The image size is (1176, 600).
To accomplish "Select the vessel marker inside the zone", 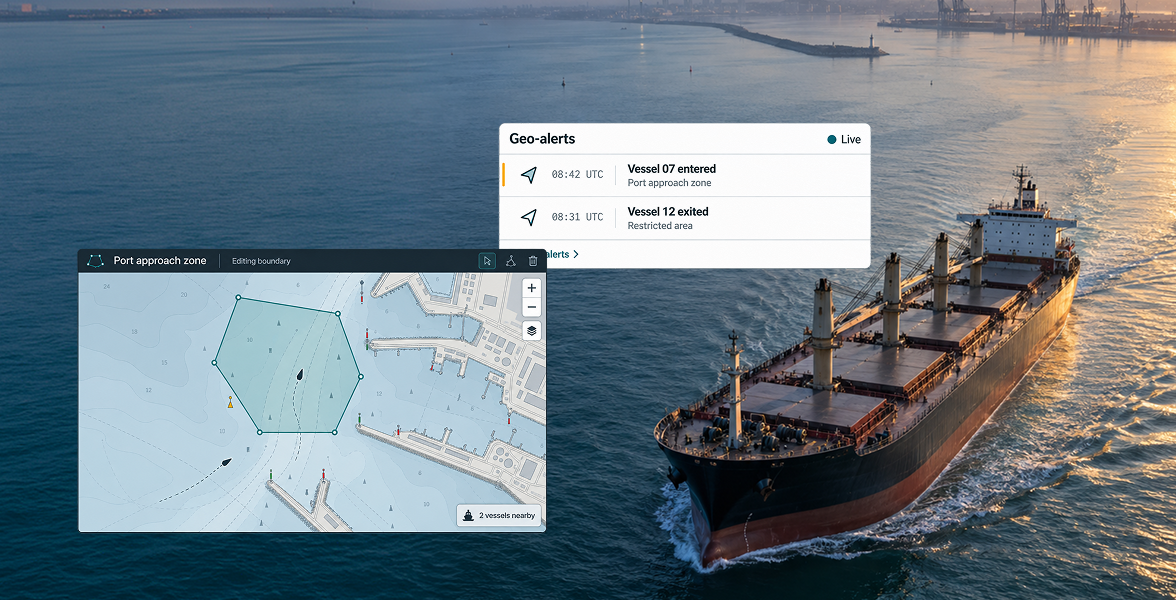I will (299, 374).
